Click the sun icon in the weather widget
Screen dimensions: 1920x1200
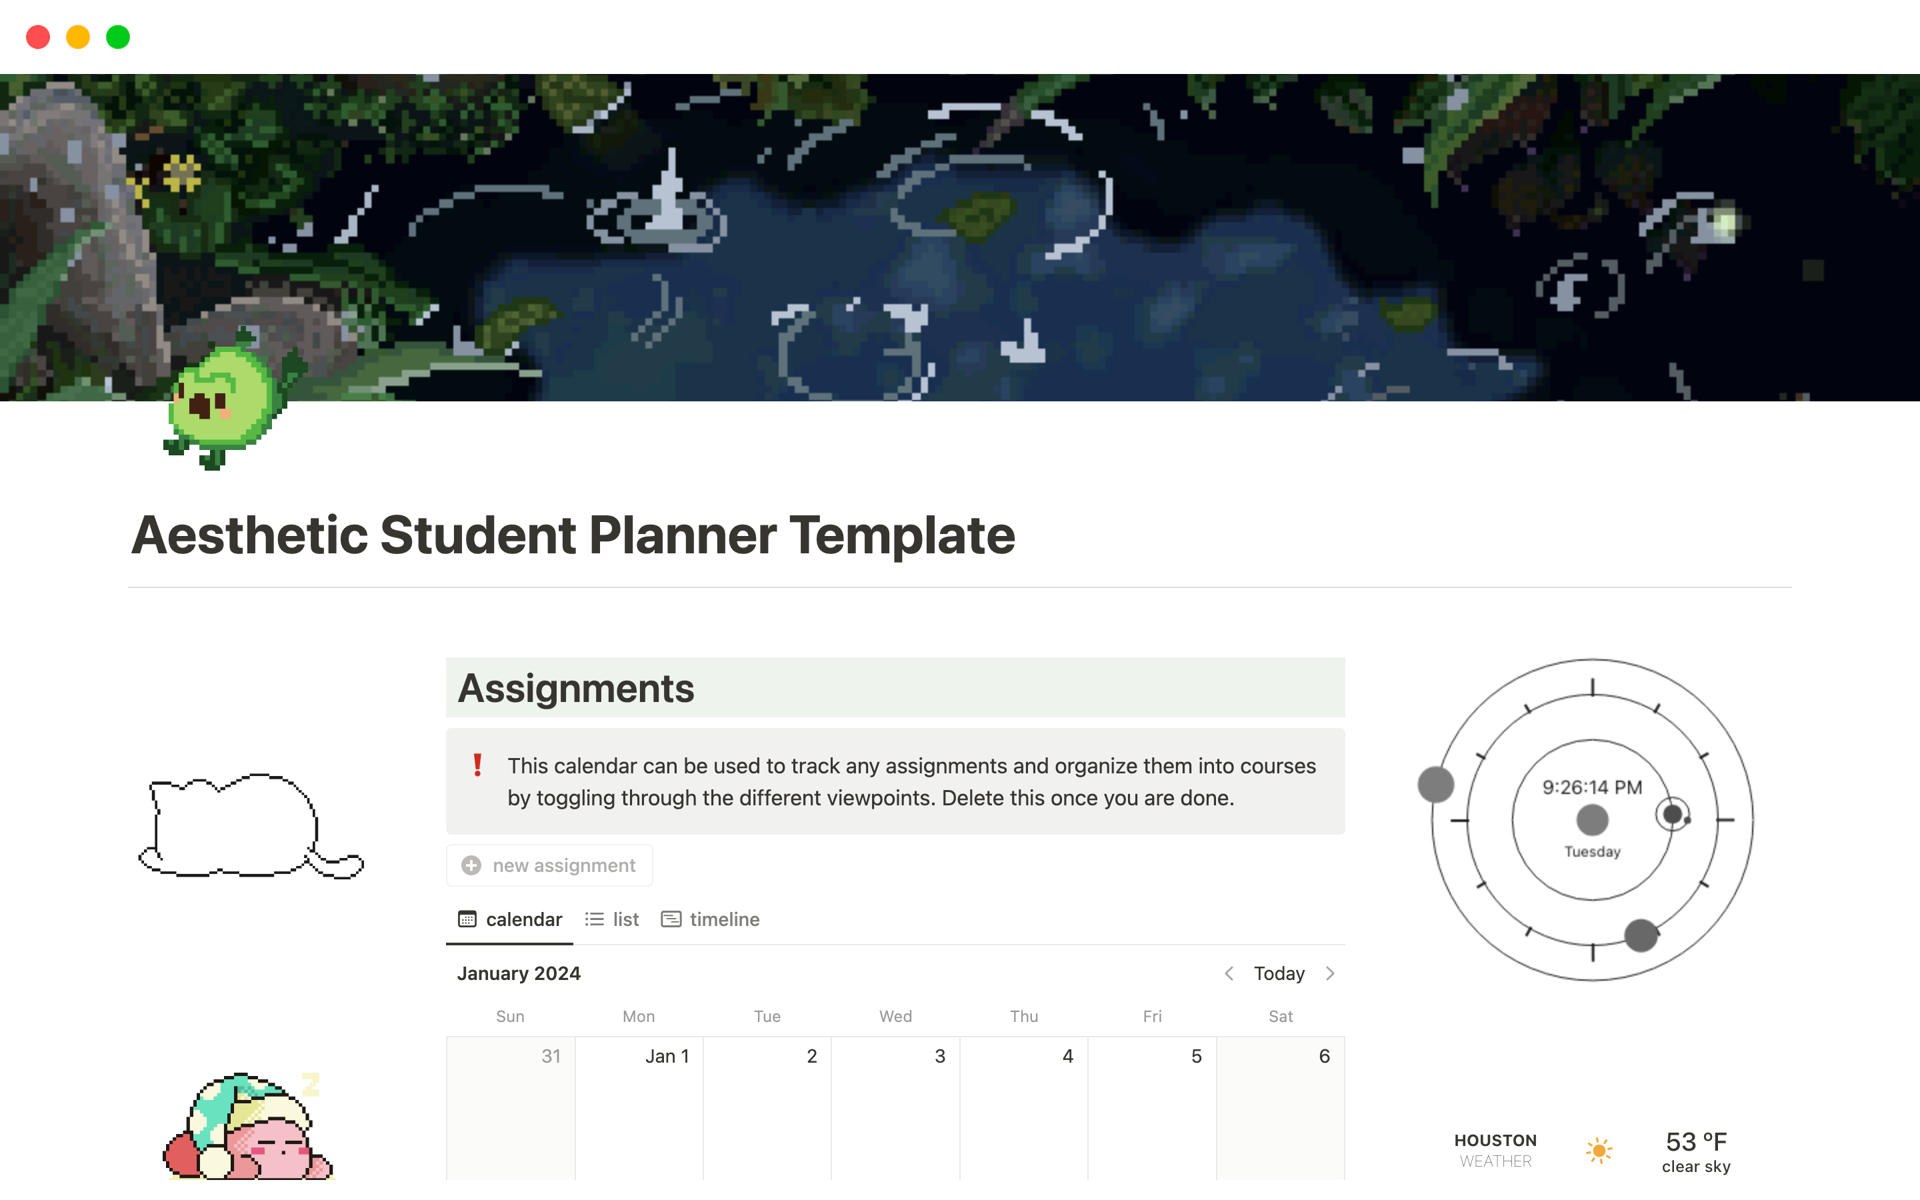[1599, 1150]
